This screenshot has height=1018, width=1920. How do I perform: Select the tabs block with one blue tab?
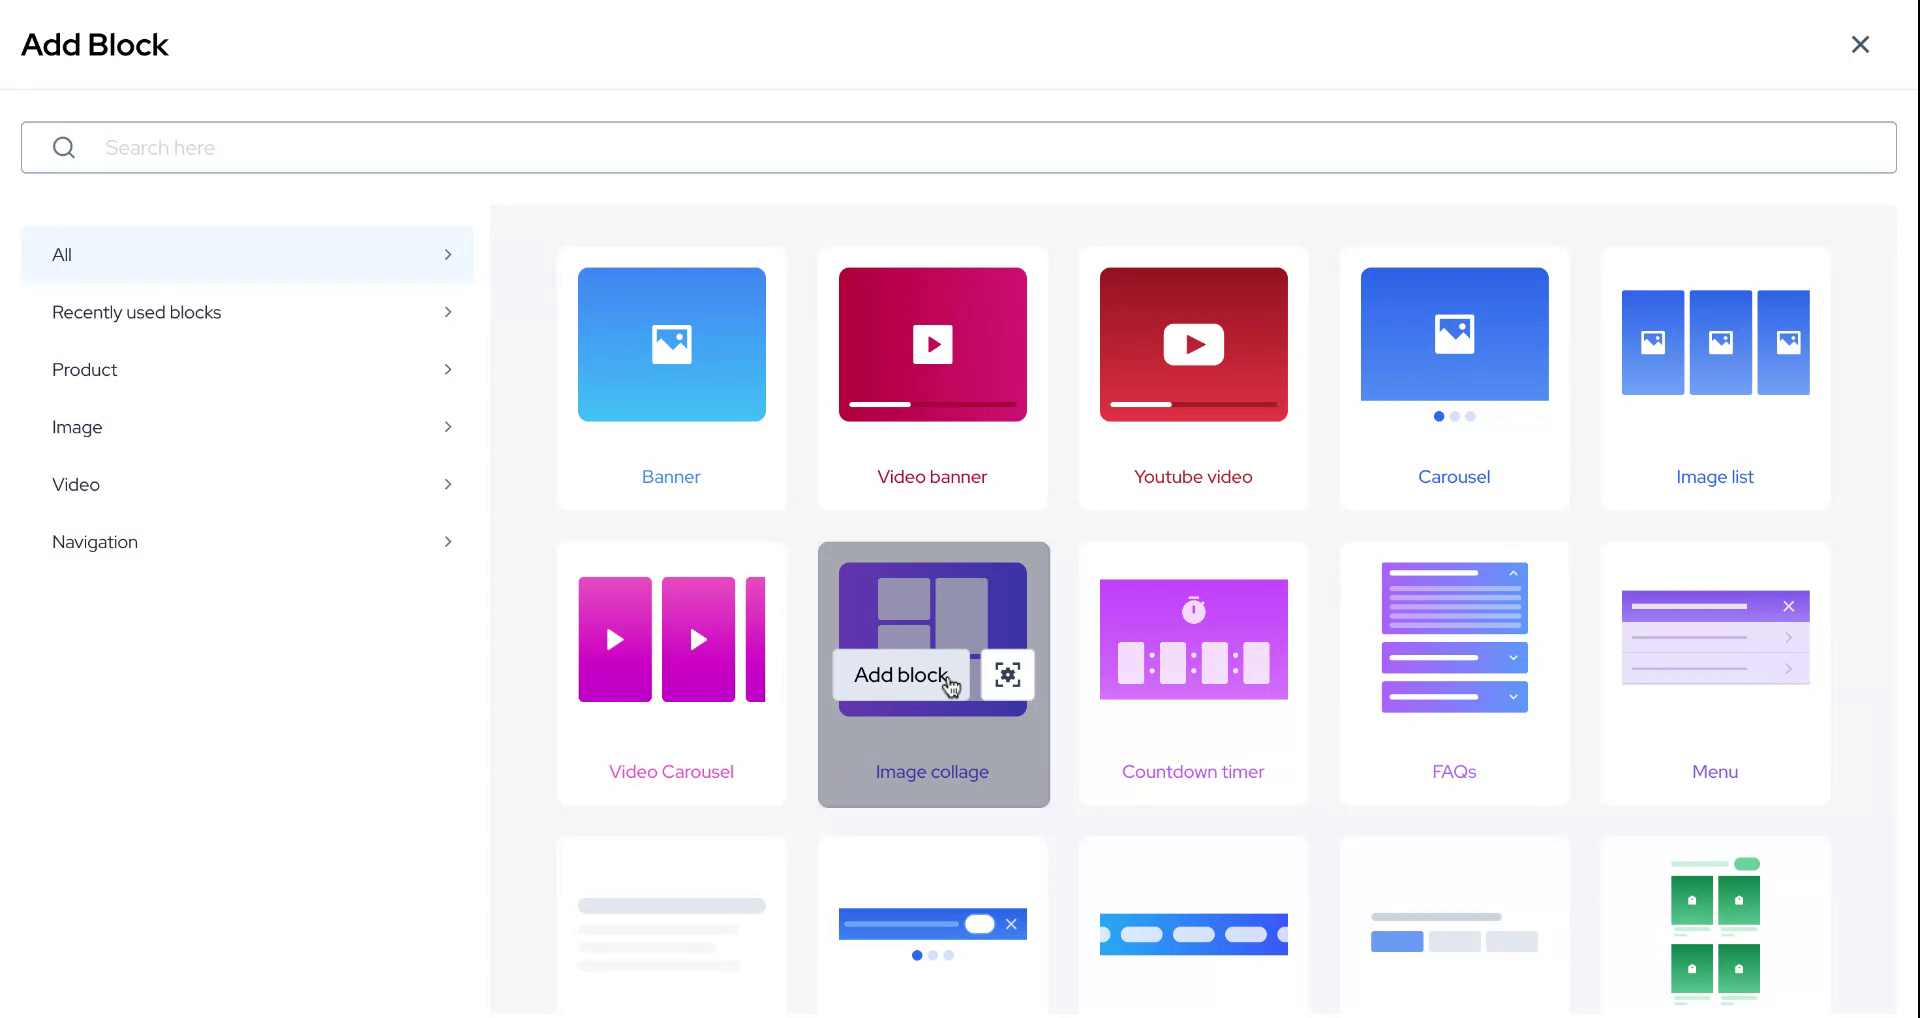click(x=1455, y=933)
